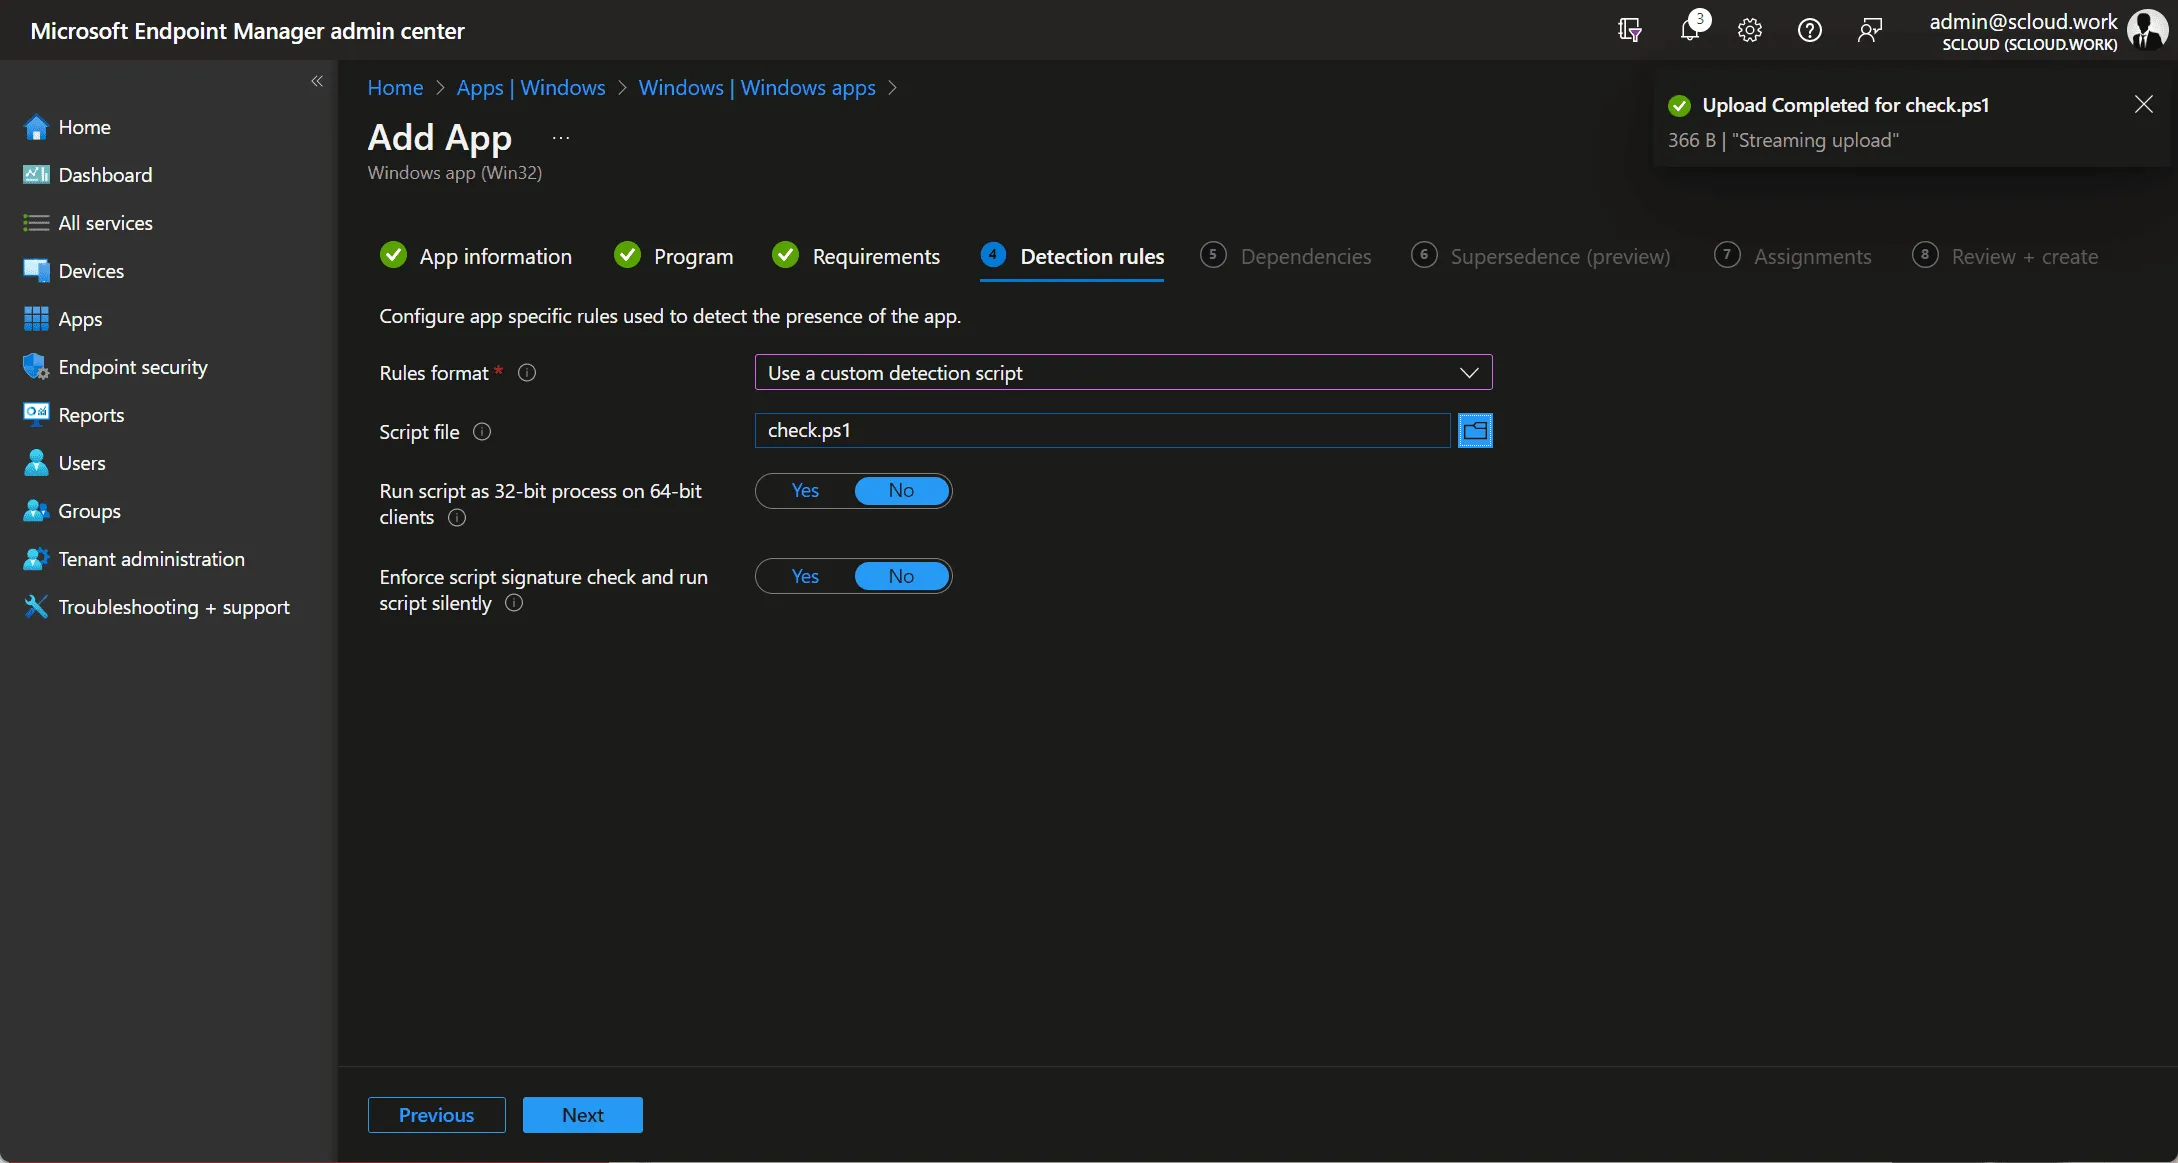Open the feedback icon in header
This screenshot has width=2178, height=1163.
coord(1869,30)
